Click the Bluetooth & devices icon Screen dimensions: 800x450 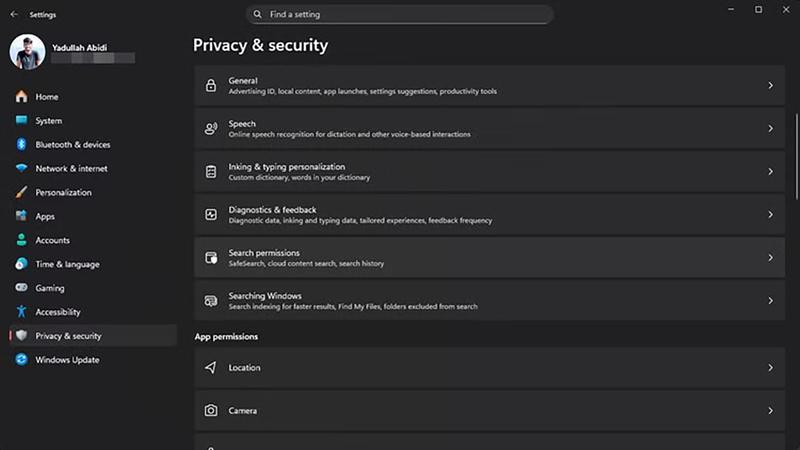click(x=21, y=145)
